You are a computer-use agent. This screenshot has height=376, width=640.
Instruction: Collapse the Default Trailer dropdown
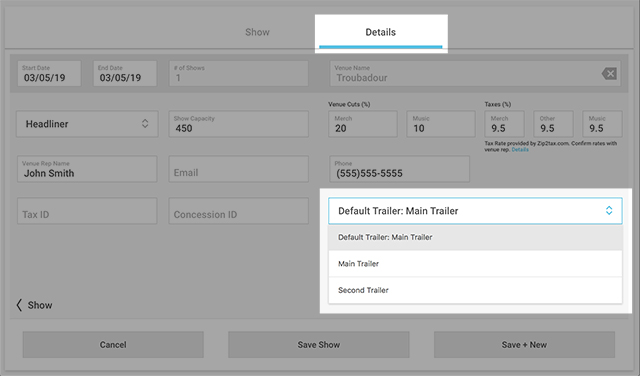point(475,211)
